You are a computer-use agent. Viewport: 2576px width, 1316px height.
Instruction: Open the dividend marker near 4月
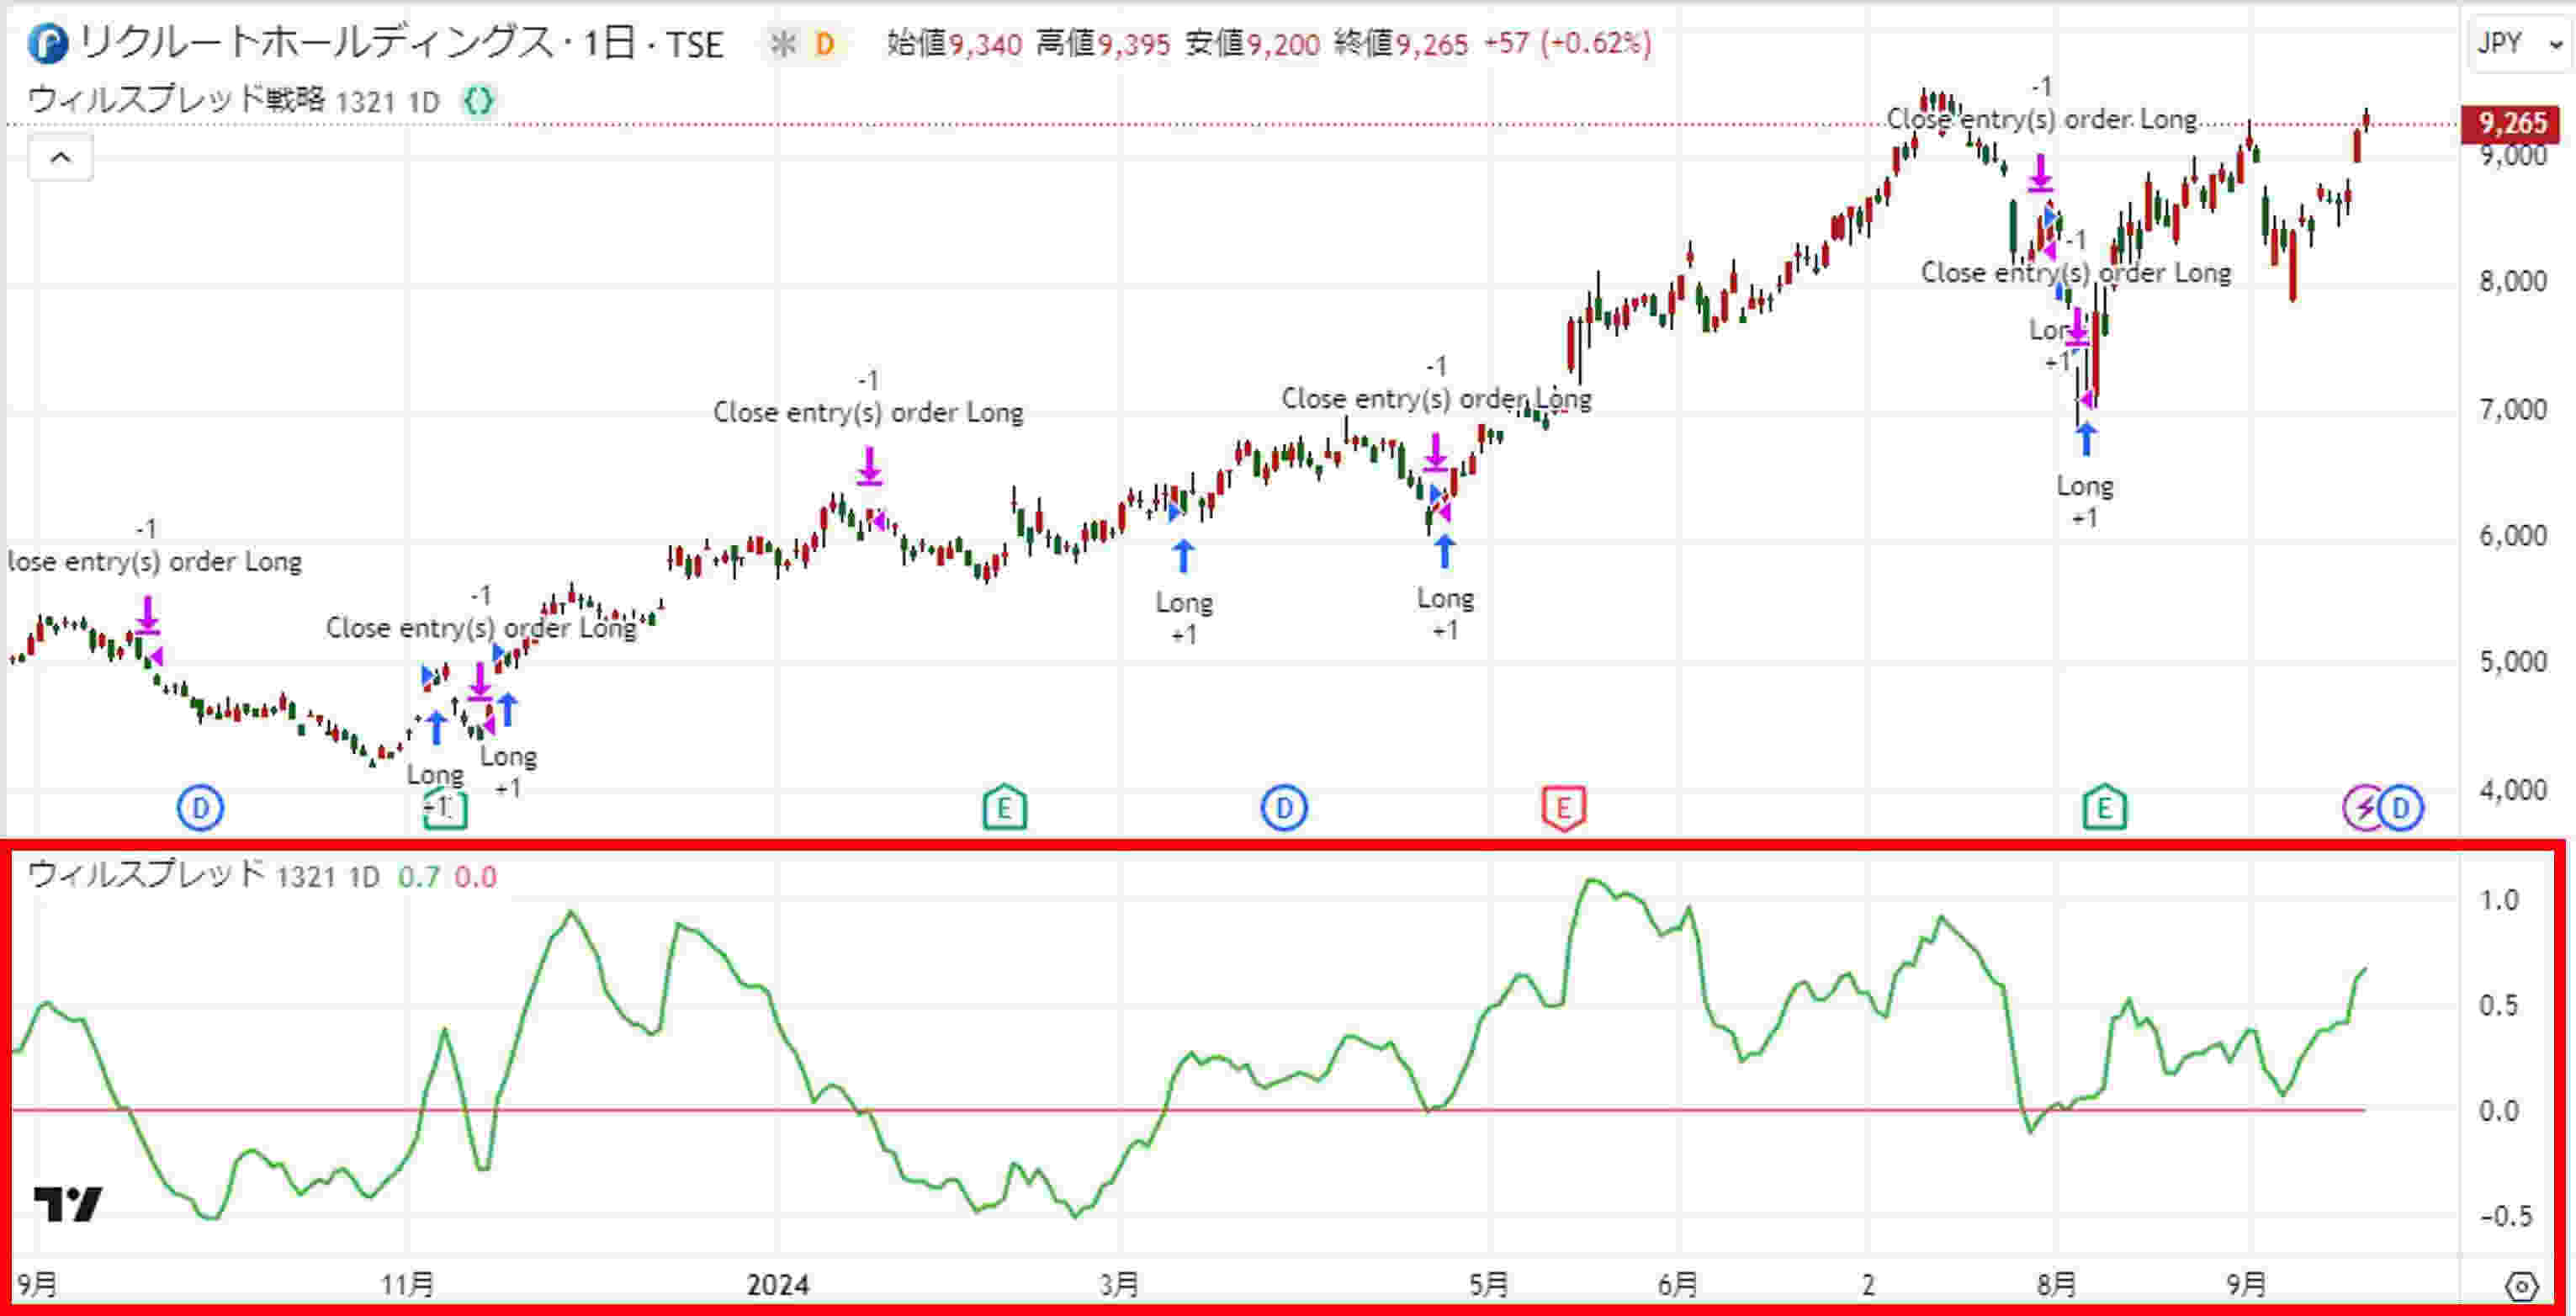pyautogui.click(x=1284, y=807)
